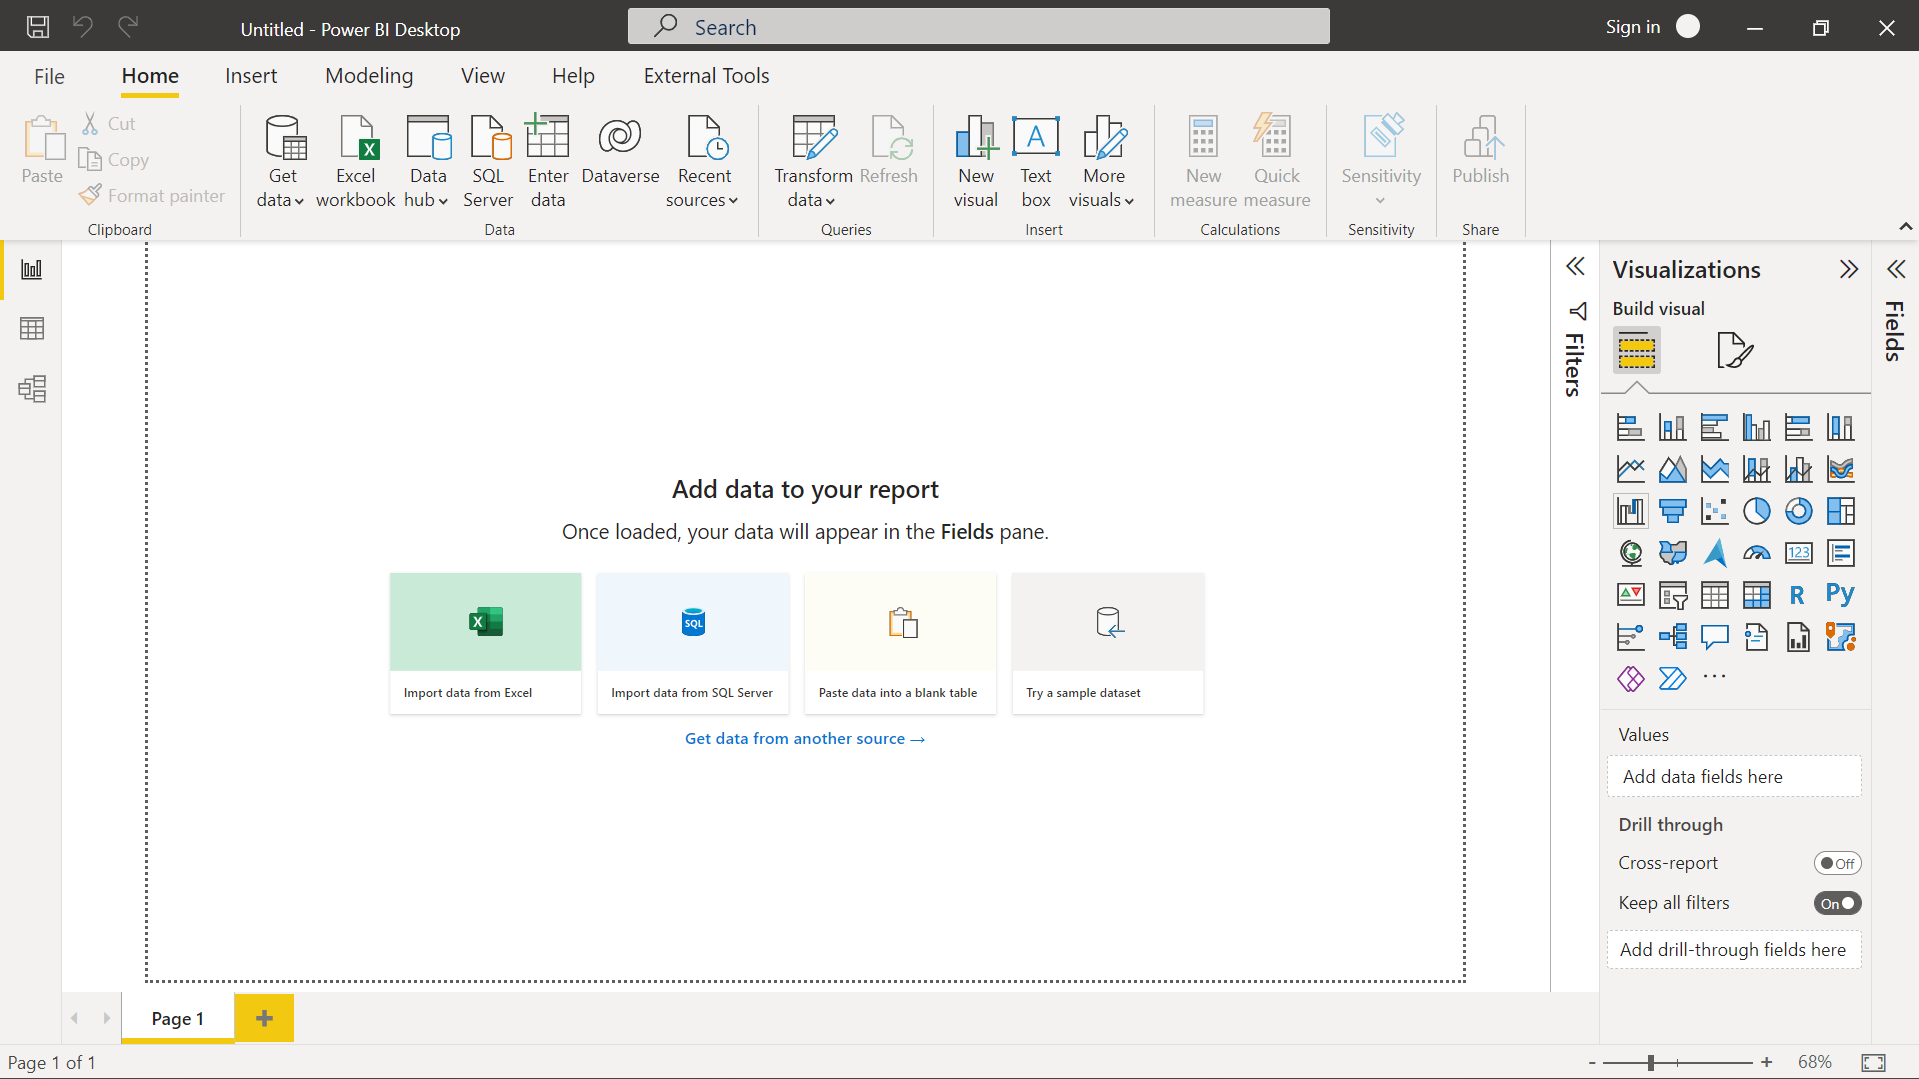
Task: Open Data view from the left sidebar
Action: click(33, 328)
